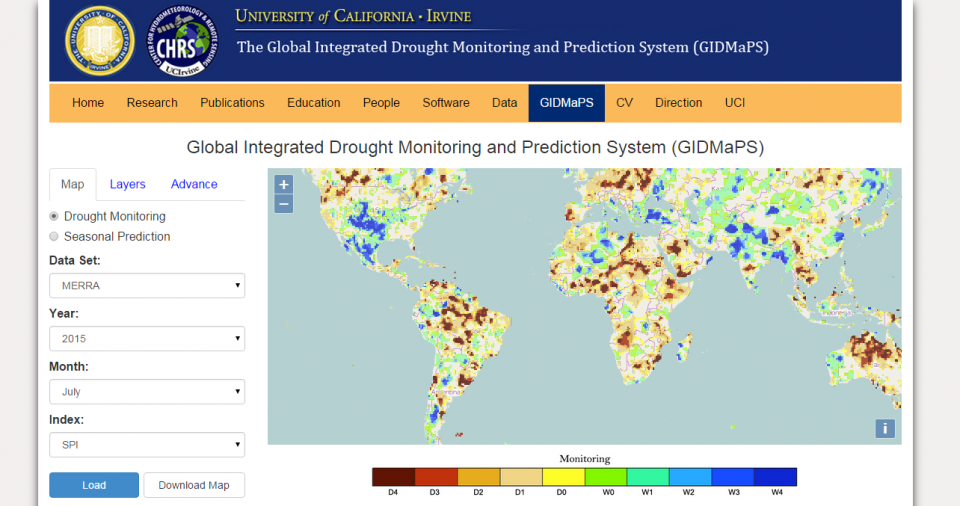
Task: Click the W0 green legend swatch
Action: [x=606, y=477]
